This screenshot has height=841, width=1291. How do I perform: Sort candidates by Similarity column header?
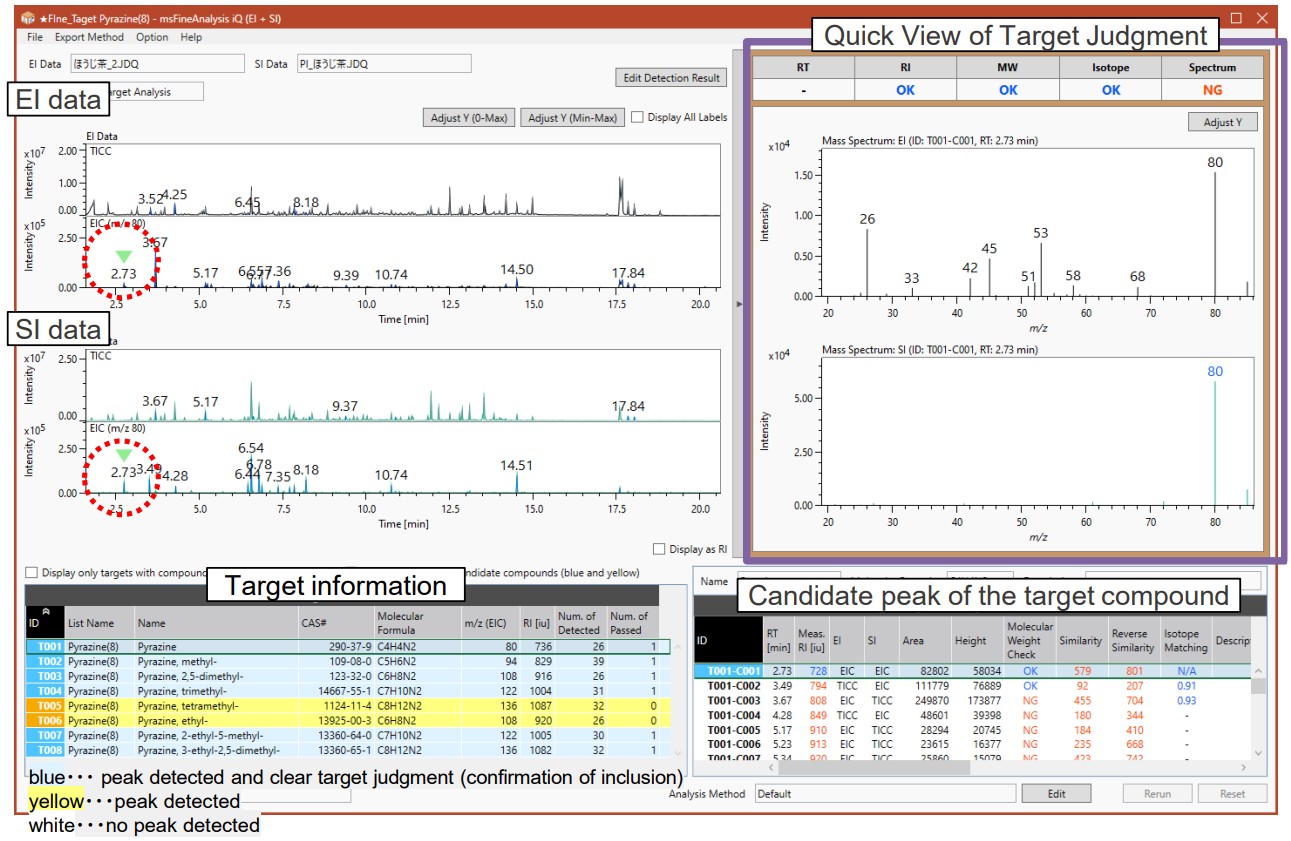point(1080,640)
